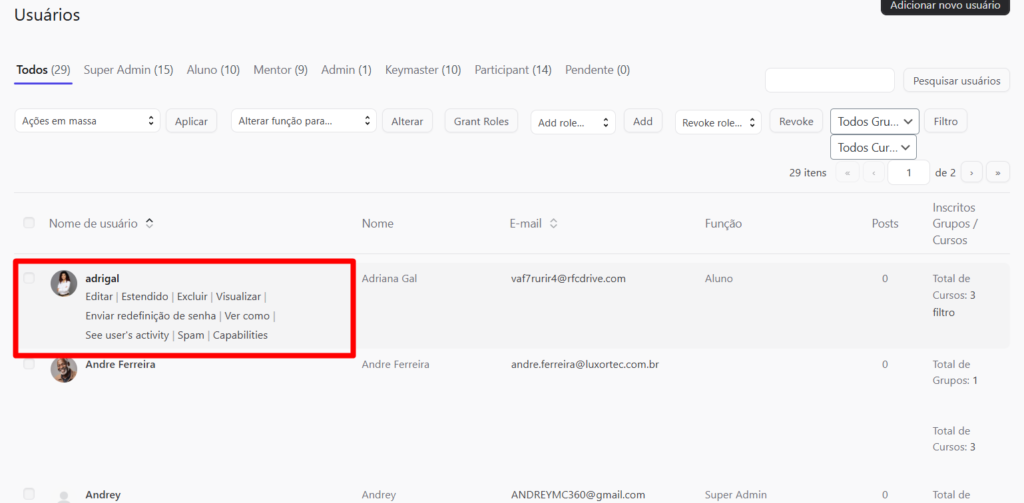
Task: Sort by username column arrow icon
Action: tap(150, 224)
